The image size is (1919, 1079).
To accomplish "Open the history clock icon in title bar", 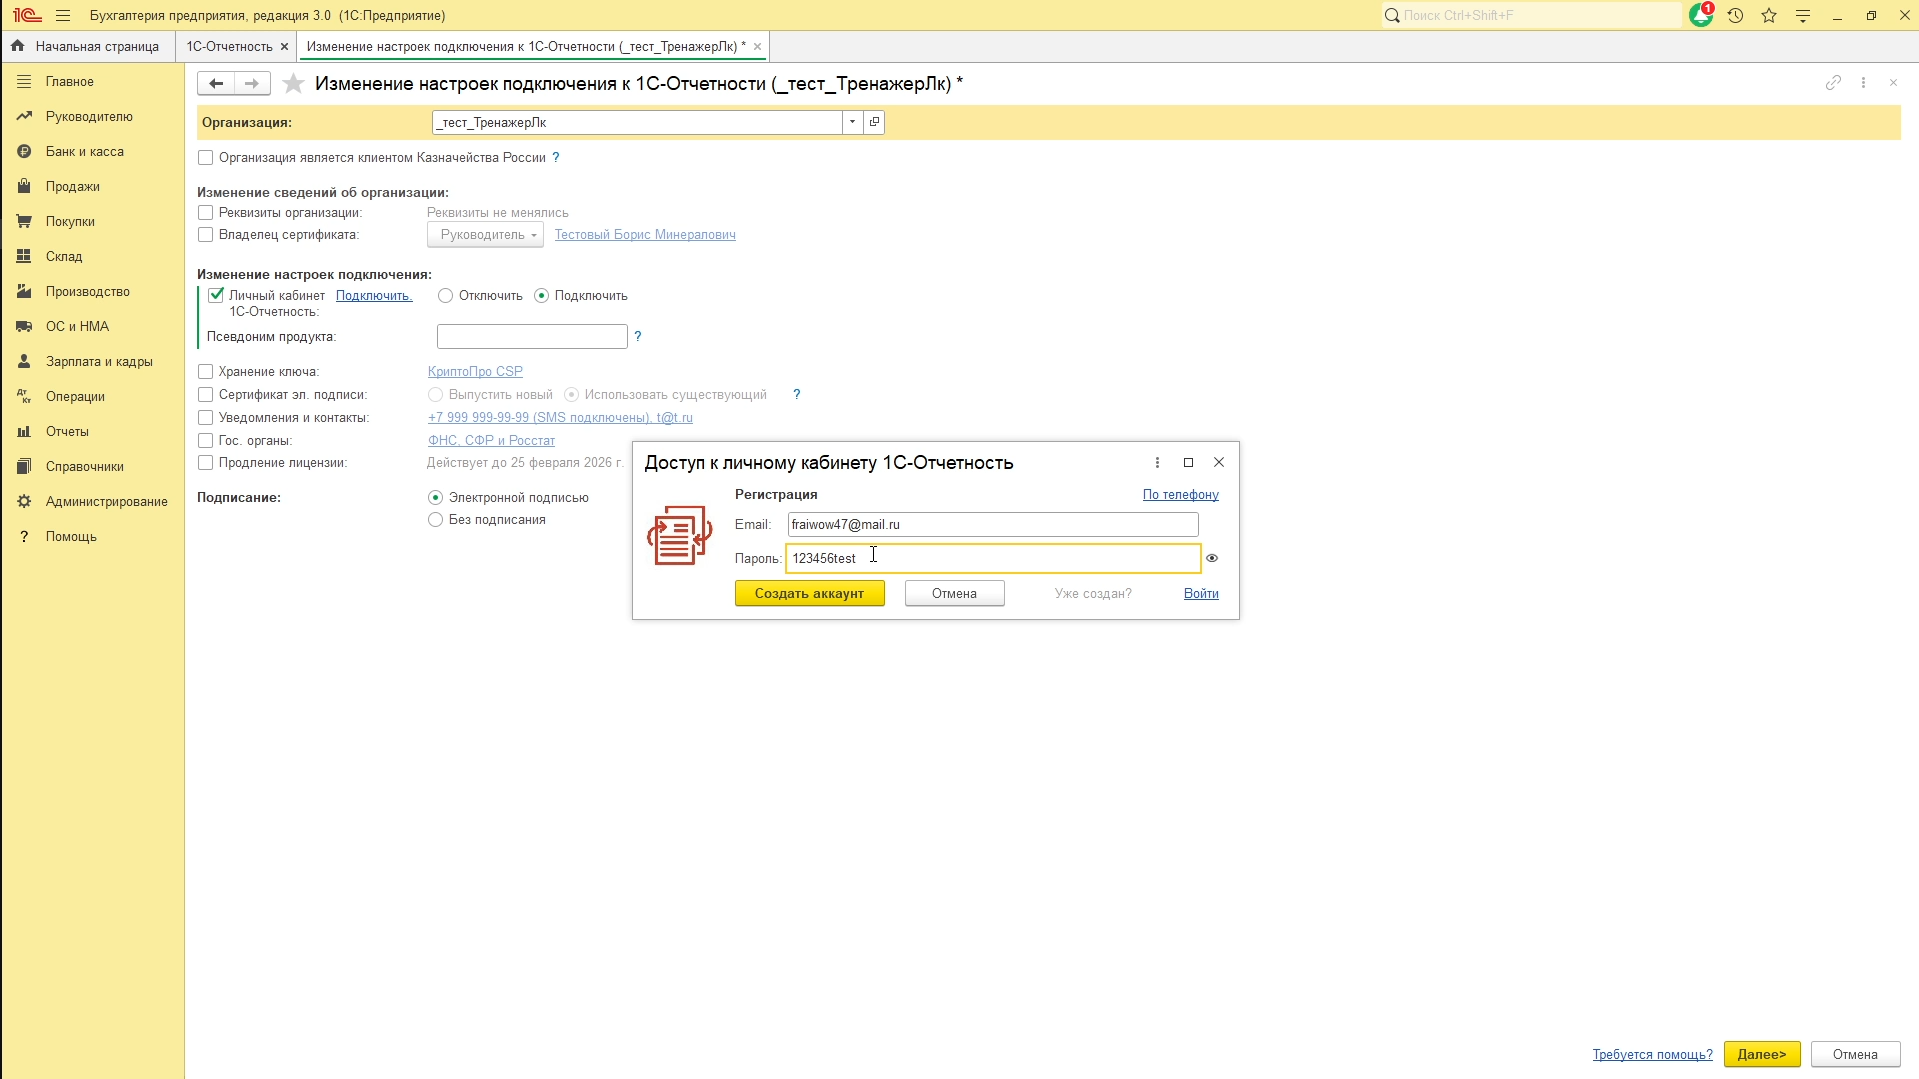I will tap(1735, 15).
